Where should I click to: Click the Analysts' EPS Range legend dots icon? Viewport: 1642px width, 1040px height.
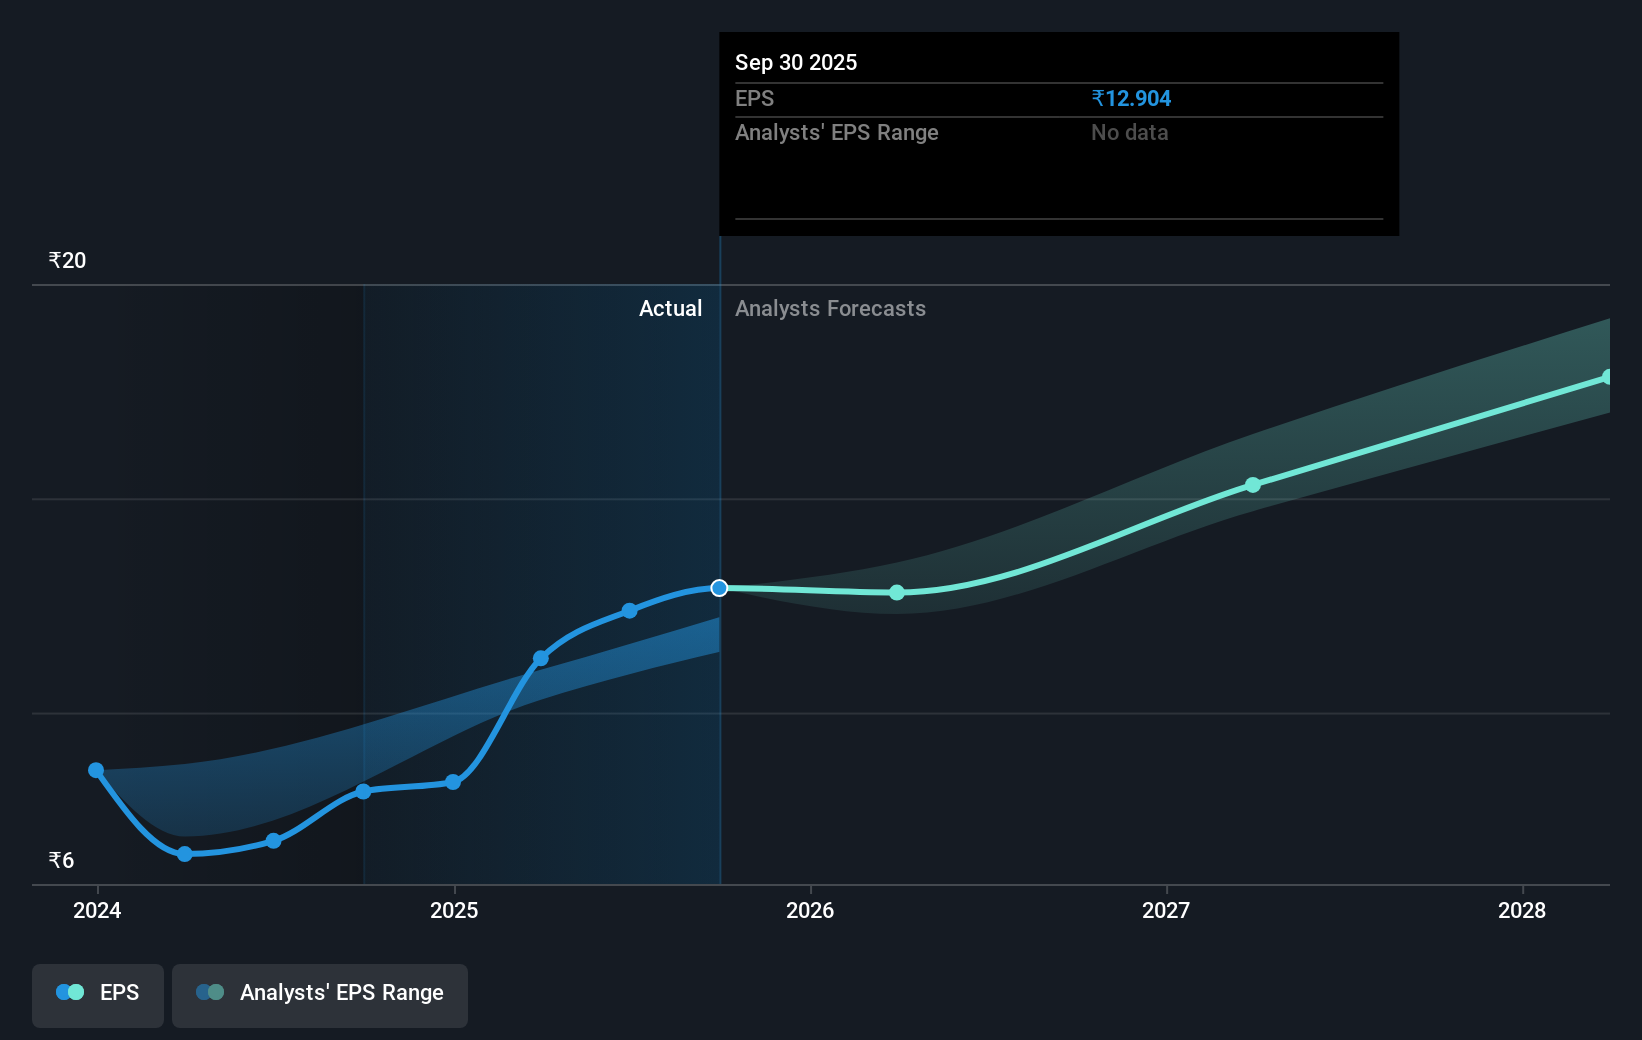tap(210, 993)
